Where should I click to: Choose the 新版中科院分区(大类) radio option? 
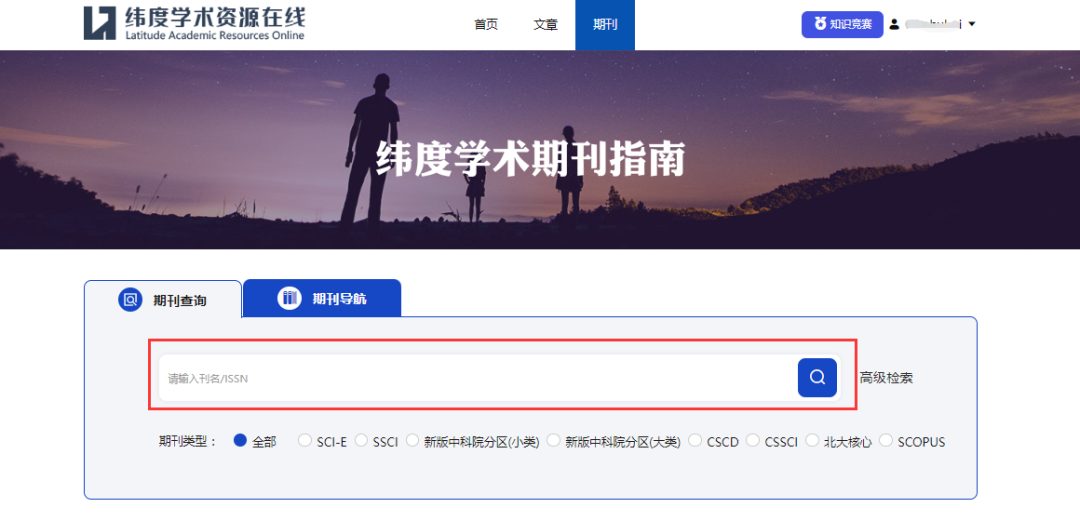pyautogui.click(x=553, y=441)
